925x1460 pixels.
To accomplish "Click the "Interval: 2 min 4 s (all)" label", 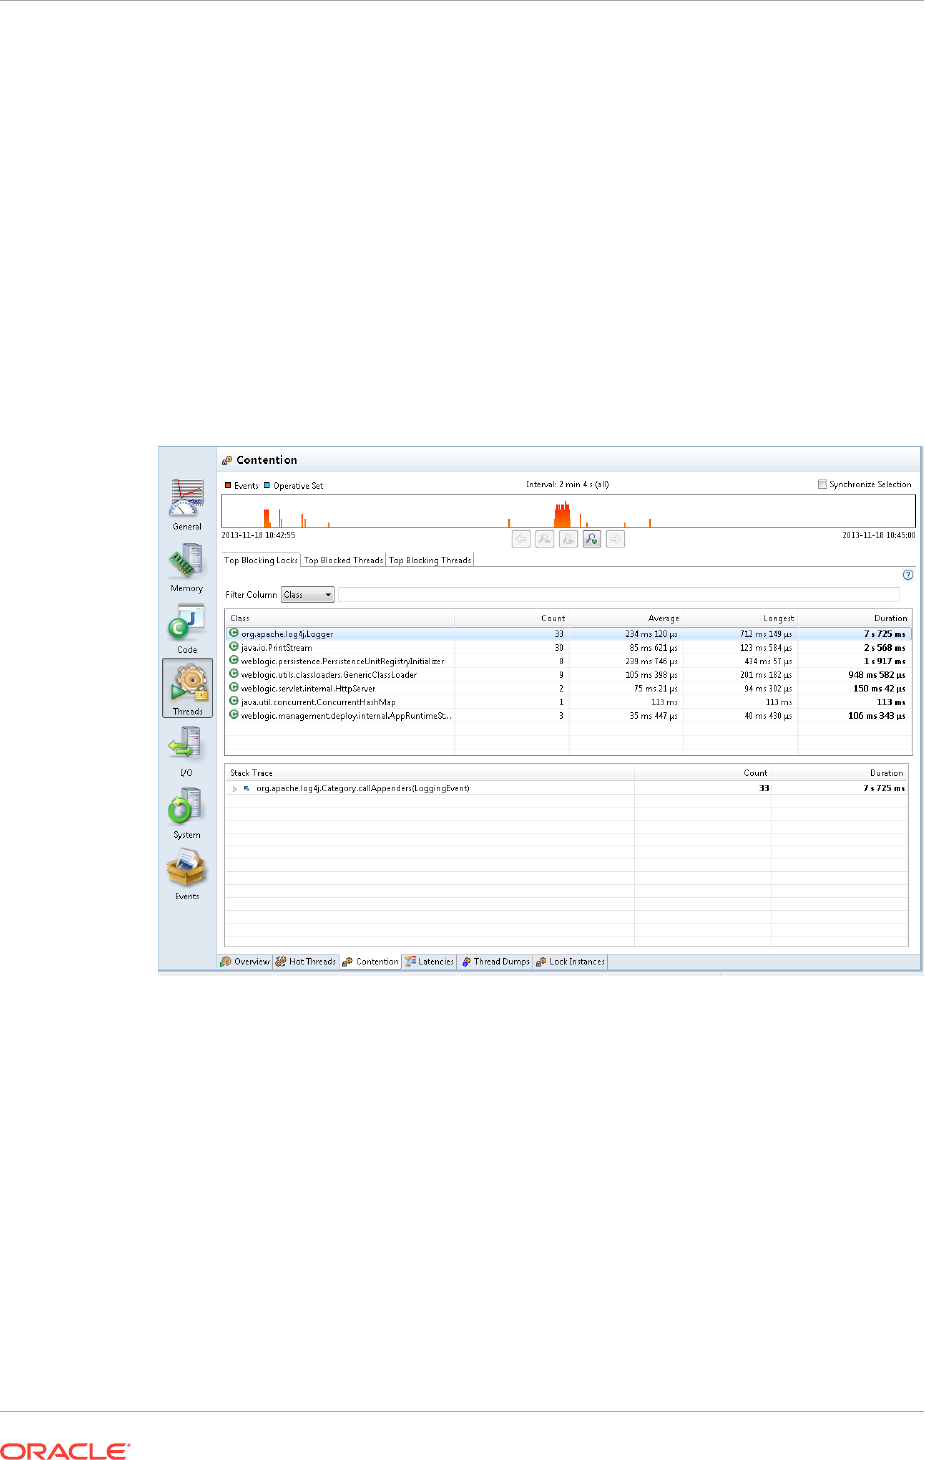I will click(x=567, y=484).
